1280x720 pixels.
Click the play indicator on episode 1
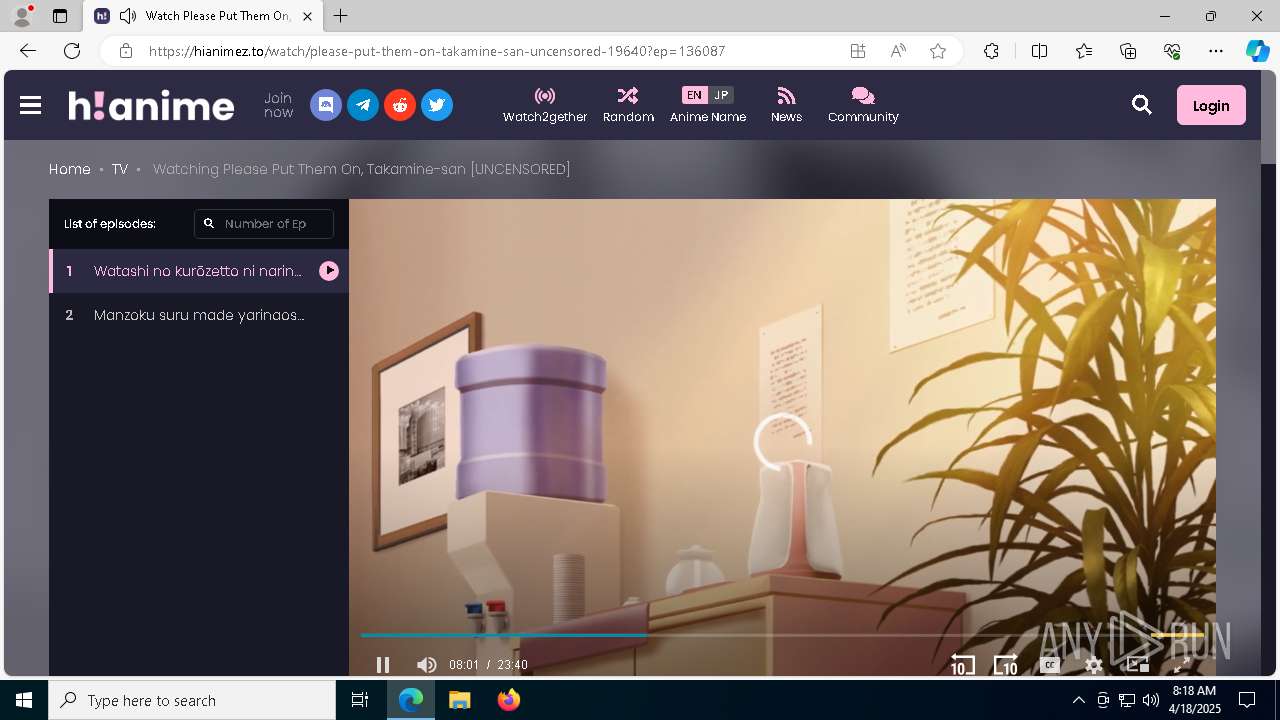coord(329,271)
